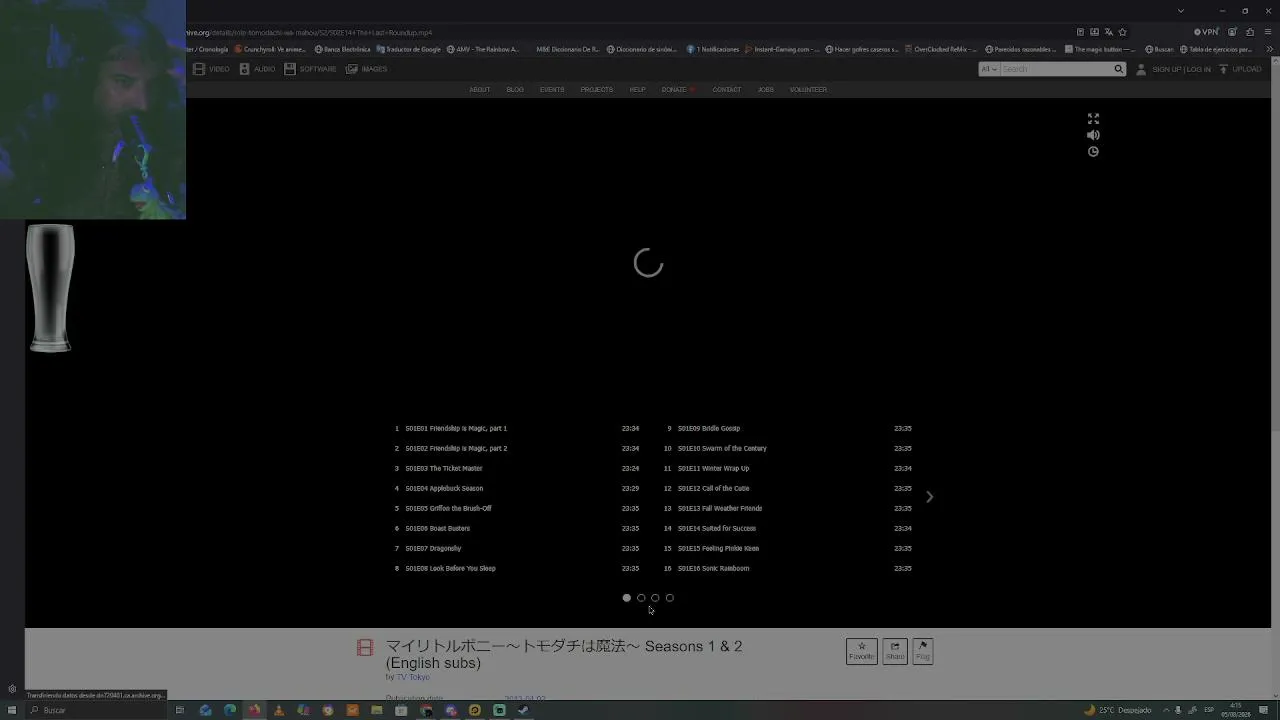Open the Images media section icon
1280x720 pixels.
(352, 69)
